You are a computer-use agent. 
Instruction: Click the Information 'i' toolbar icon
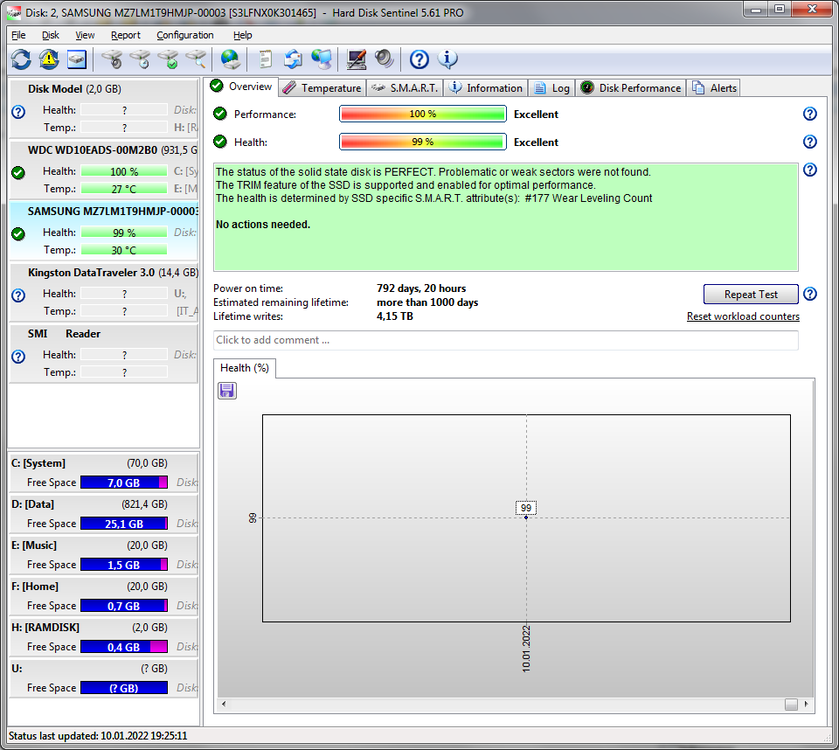click(448, 59)
